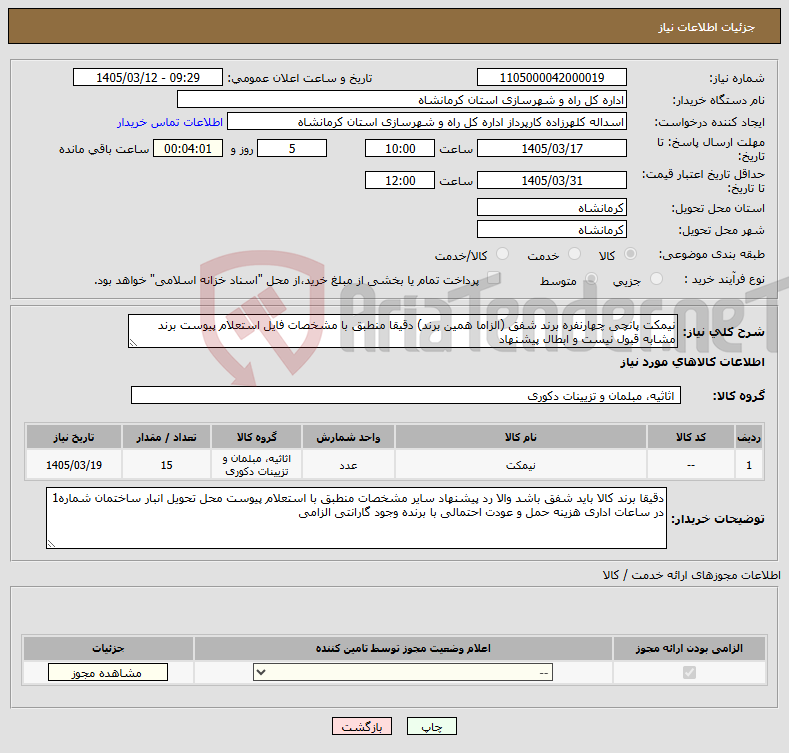This screenshot has width=789, height=753.
Task: Open the اطلاعات تماس خریدار link
Action: (170, 122)
